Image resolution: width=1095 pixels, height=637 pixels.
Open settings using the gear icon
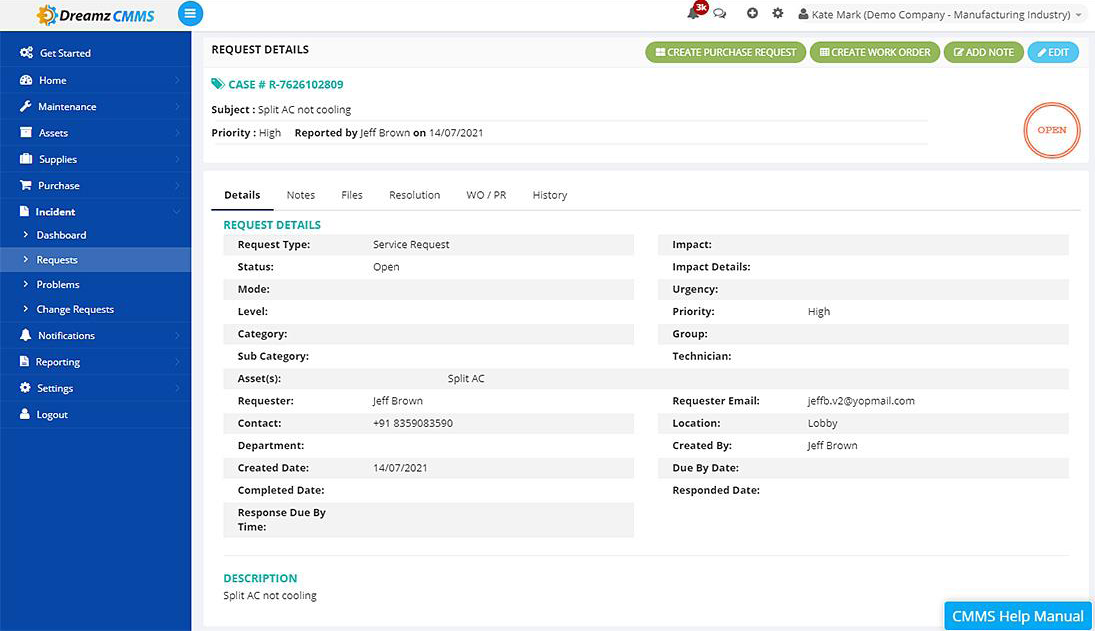(x=778, y=14)
